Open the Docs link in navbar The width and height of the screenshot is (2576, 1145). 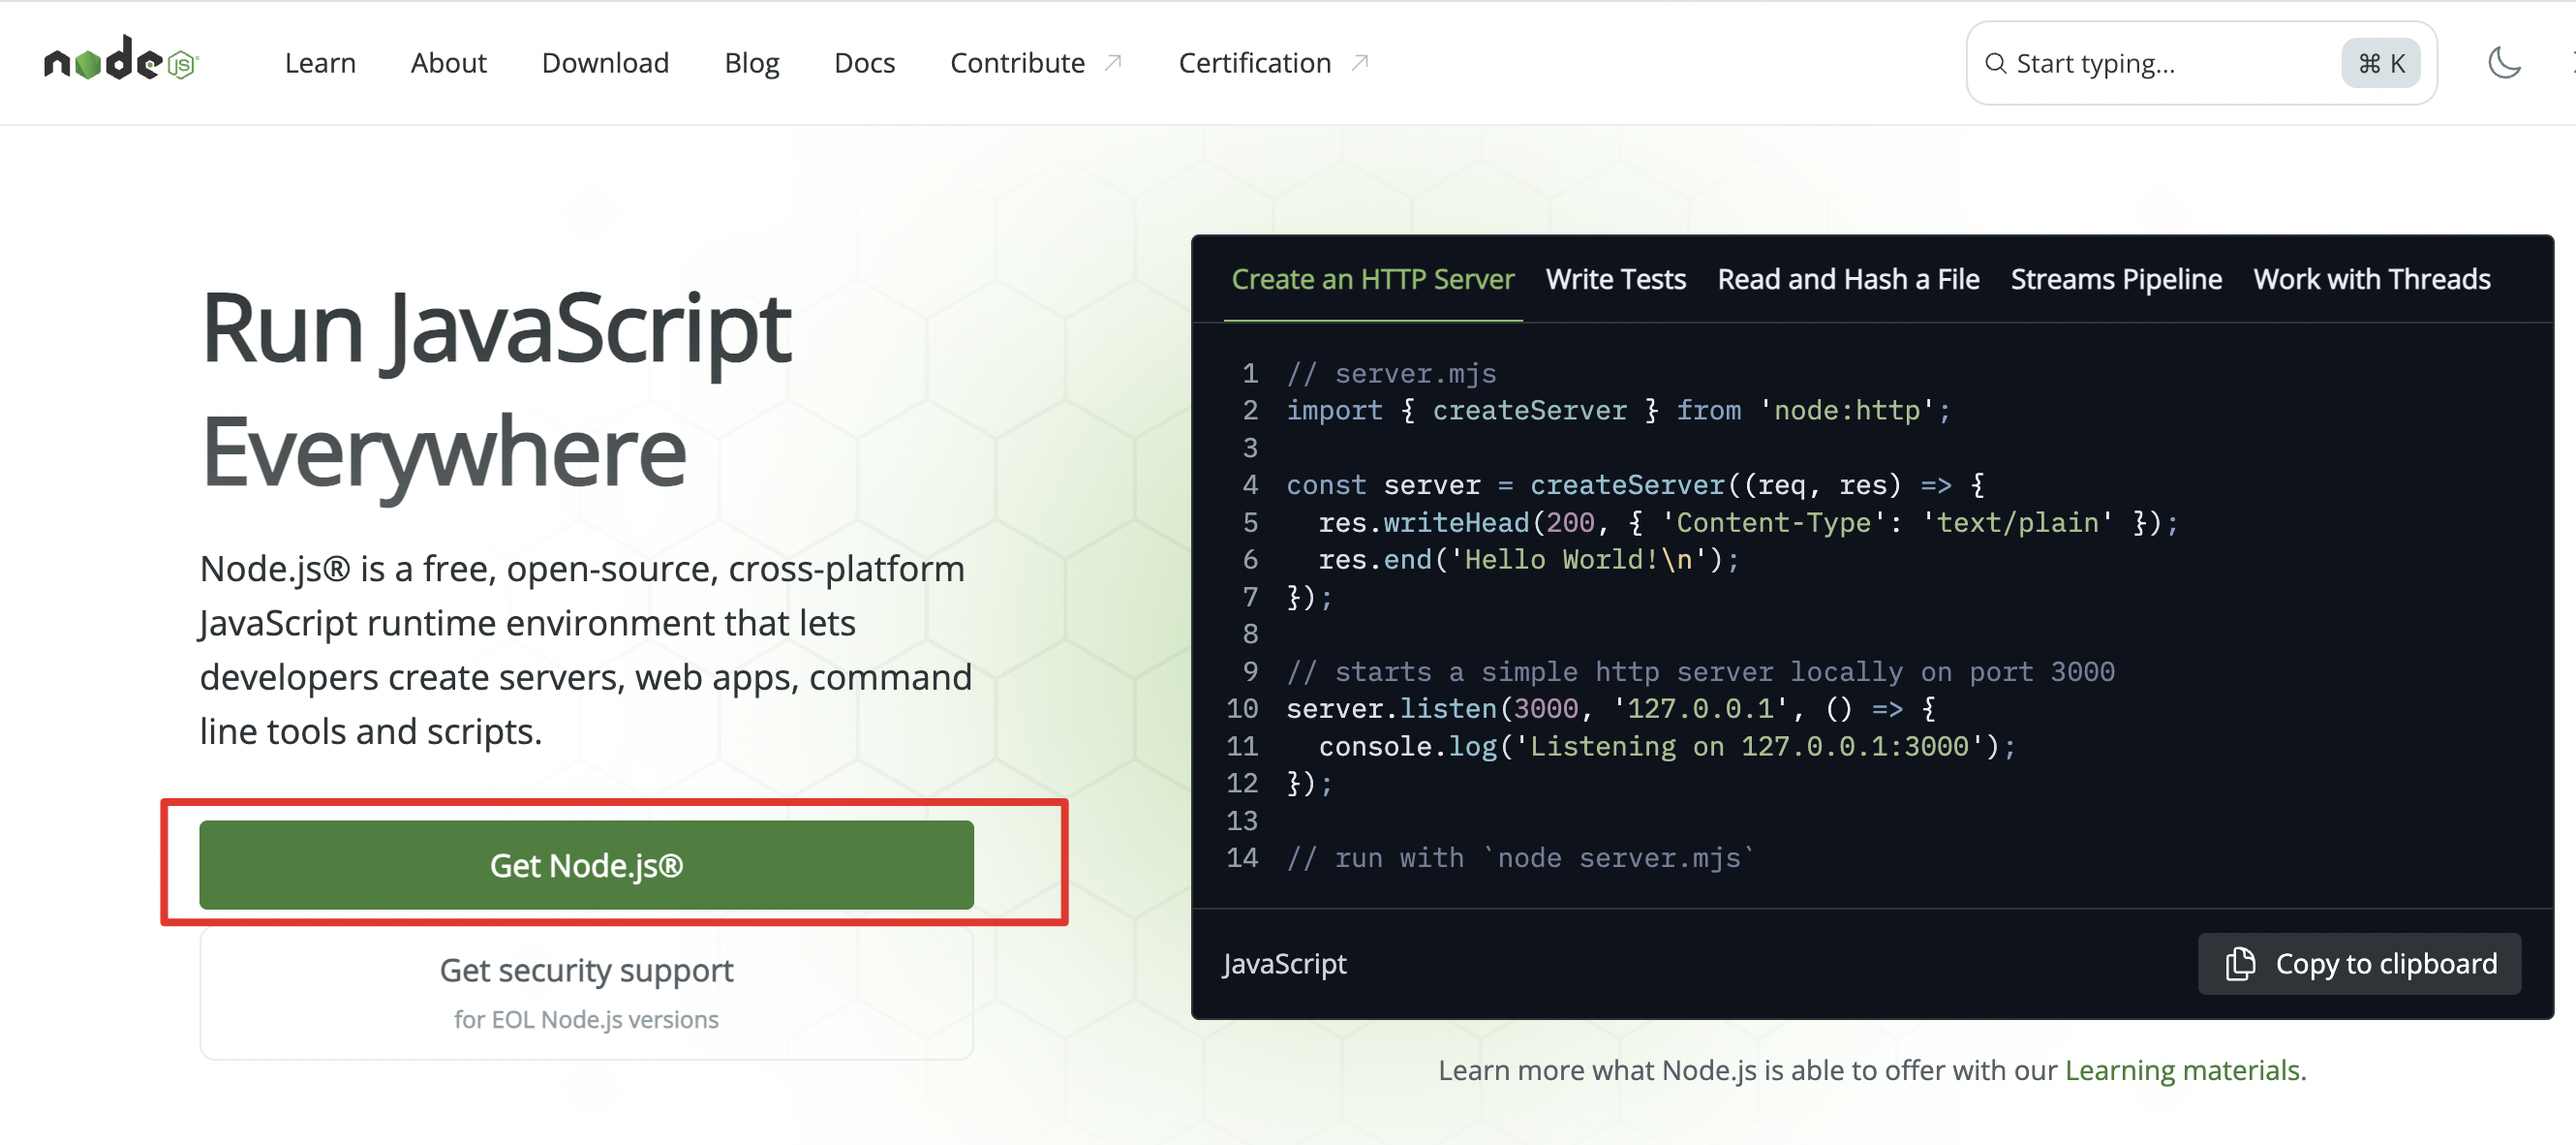(864, 63)
